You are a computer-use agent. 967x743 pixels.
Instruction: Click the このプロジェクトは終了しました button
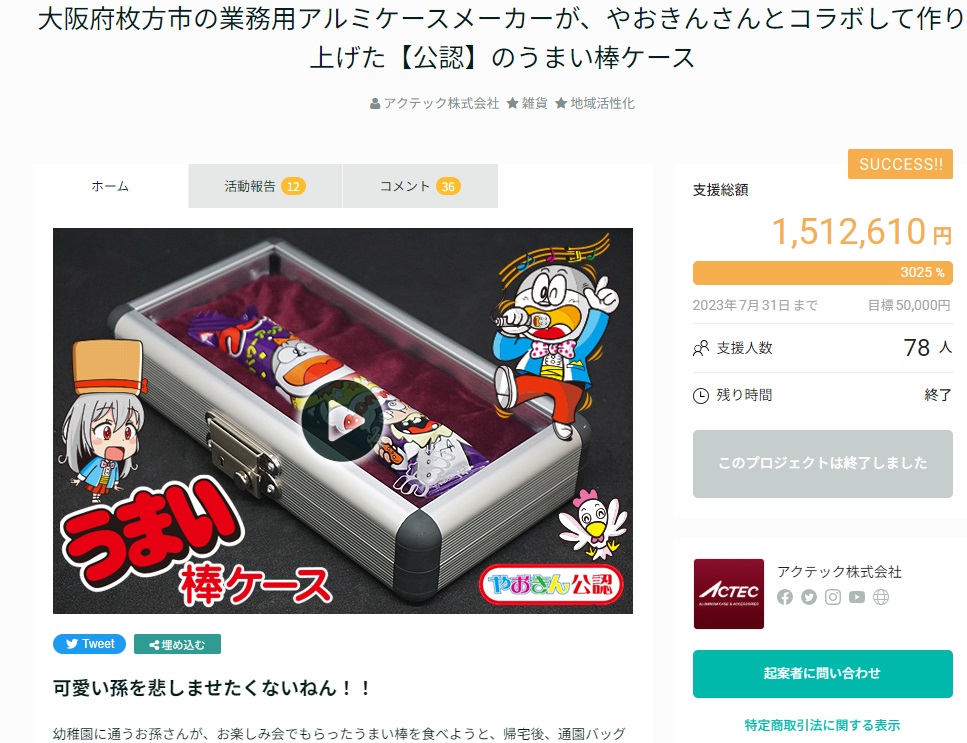pos(822,464)
